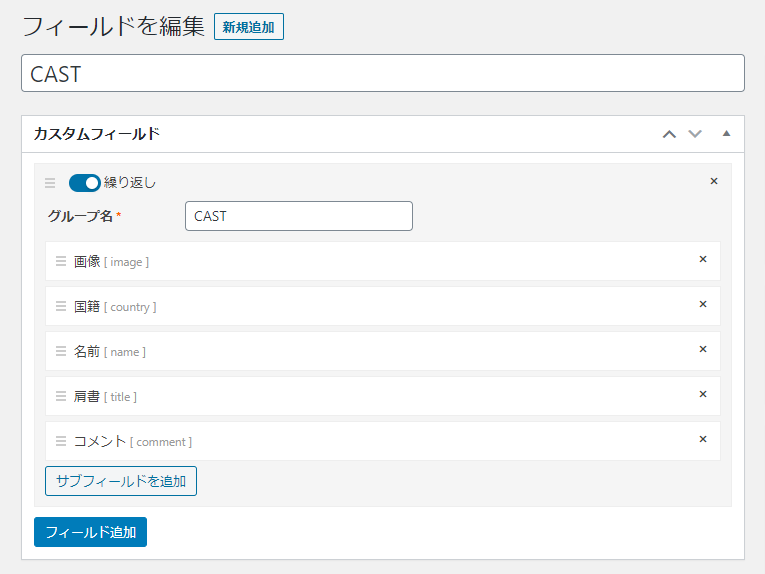The width and height of the screenshot is (765, 574).
Task: Remove the コメント [comment] subfield
Action: pos(702,439)
